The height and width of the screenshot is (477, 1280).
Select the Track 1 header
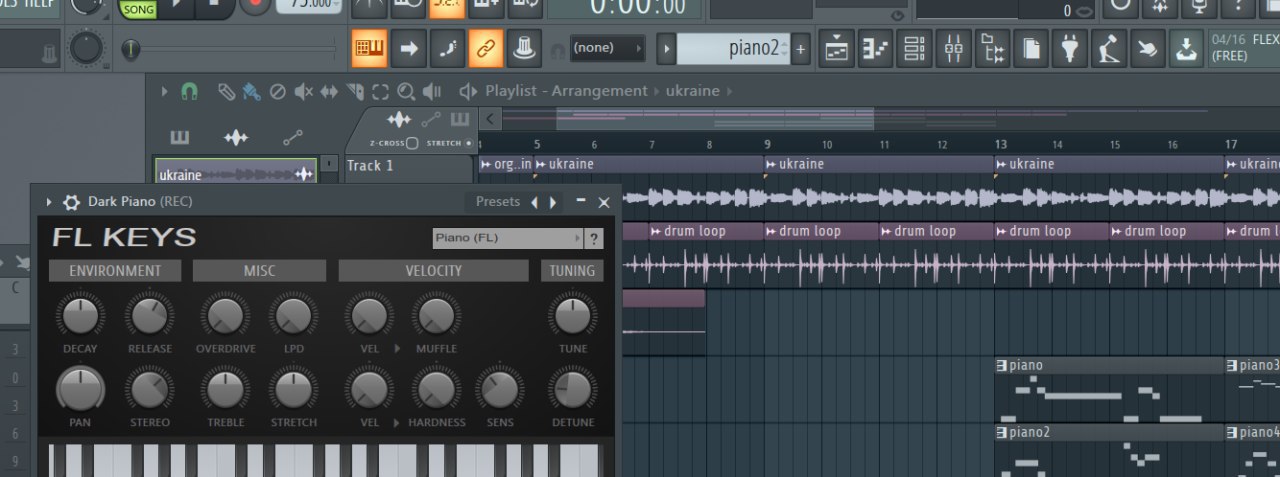410,167
